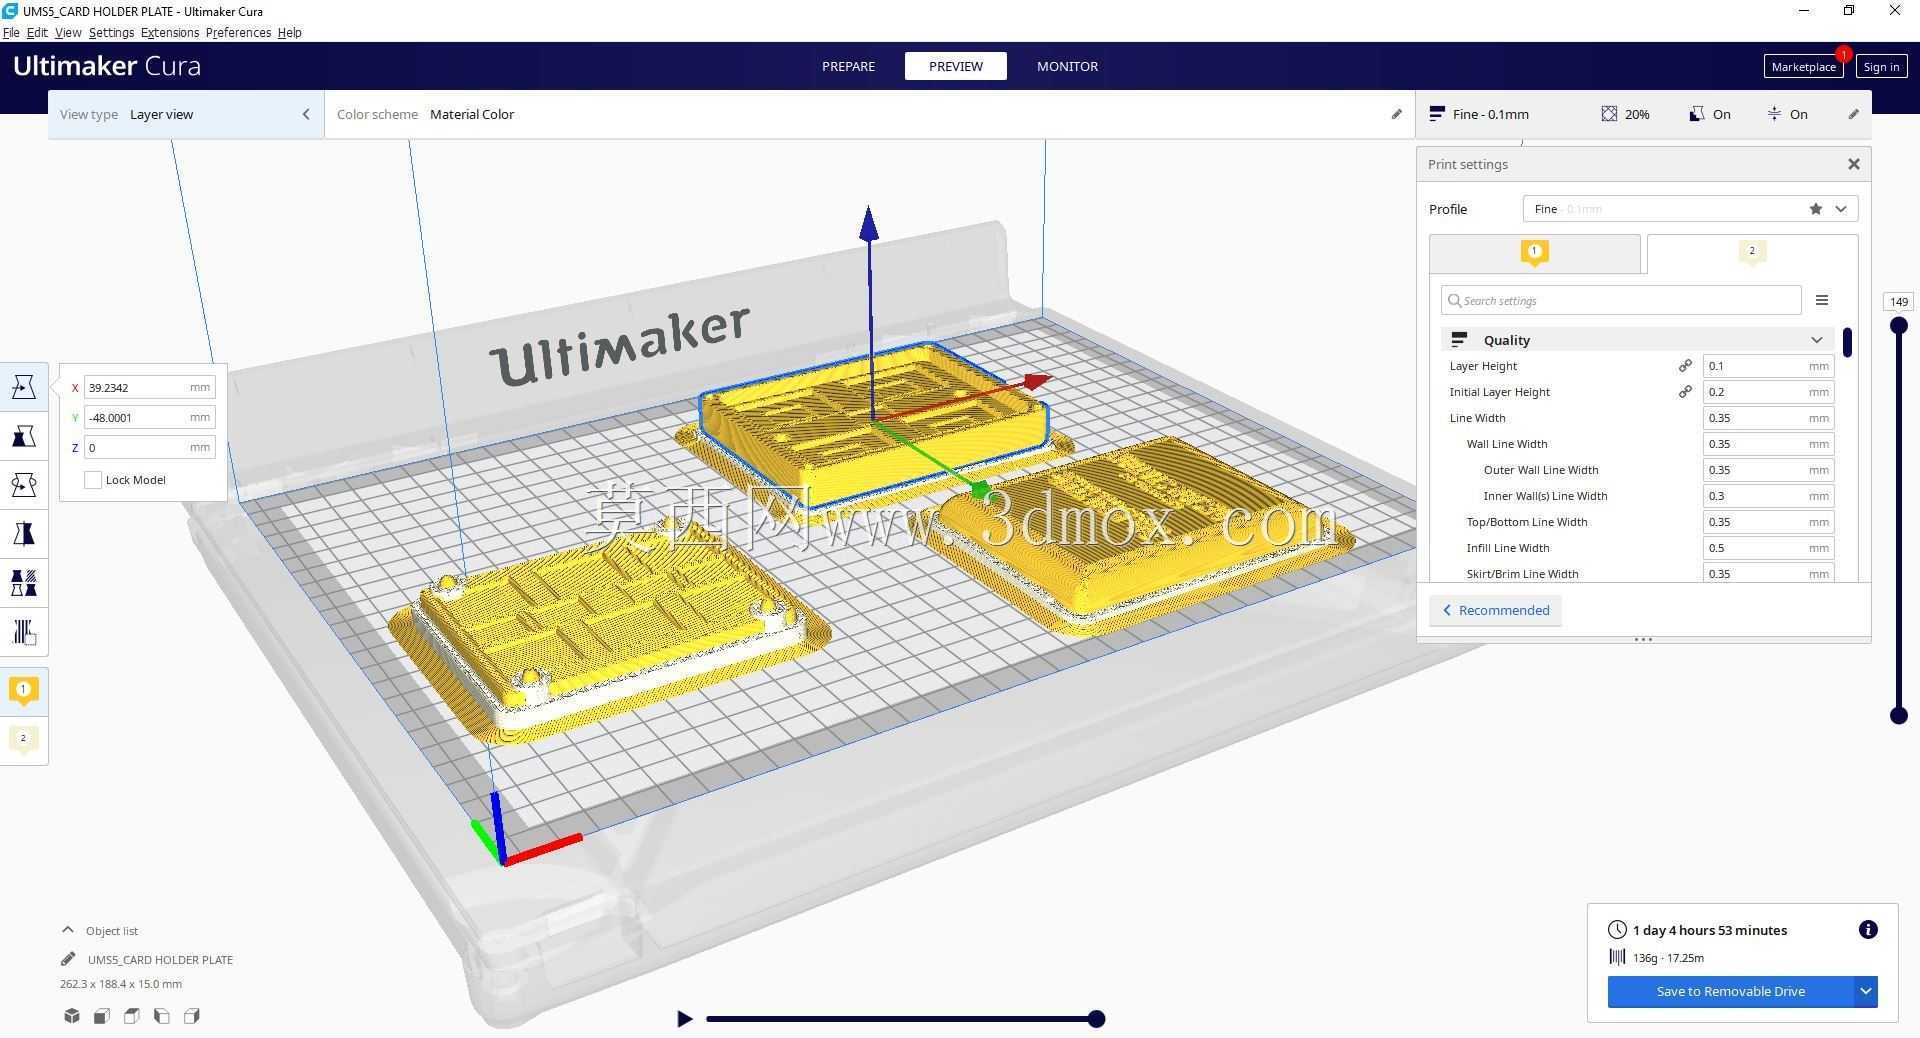Open Per Model Settings tool
Image resolution: width=1920 pixels, height=1038 pixels.
(24, 583)
